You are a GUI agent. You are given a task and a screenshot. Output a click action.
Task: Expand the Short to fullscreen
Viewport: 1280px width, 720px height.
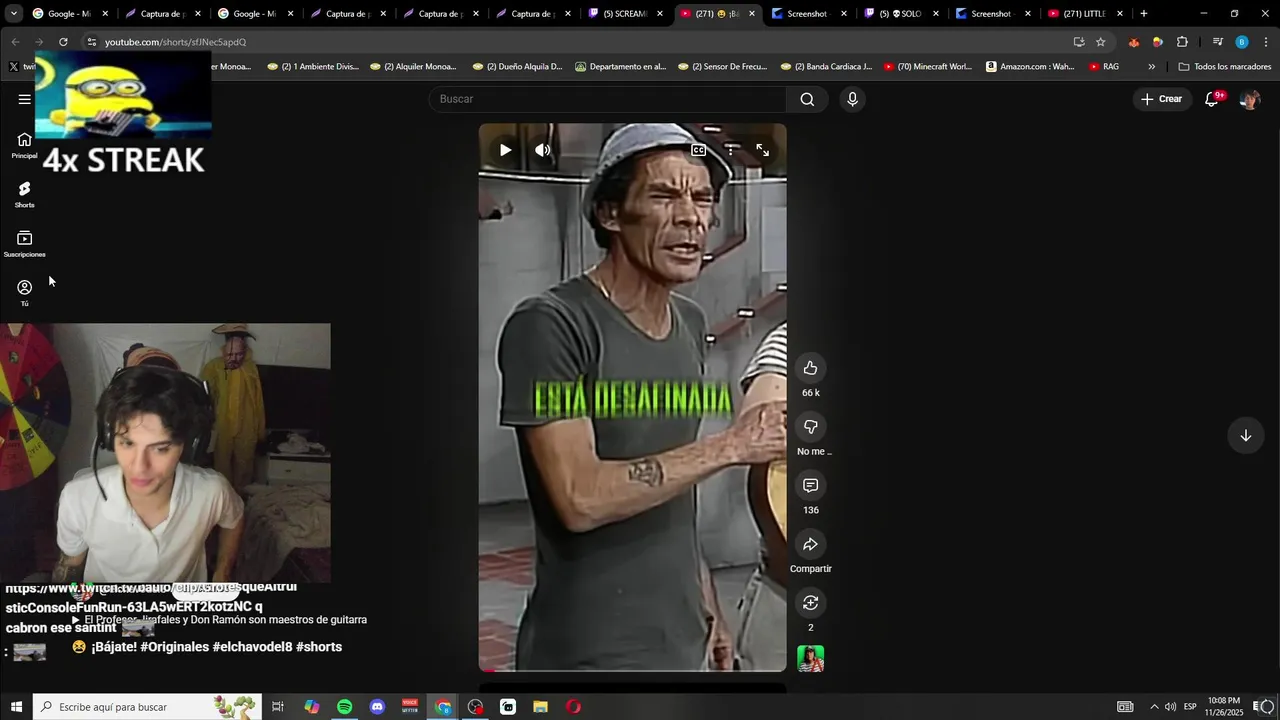[x=762, y=150]
